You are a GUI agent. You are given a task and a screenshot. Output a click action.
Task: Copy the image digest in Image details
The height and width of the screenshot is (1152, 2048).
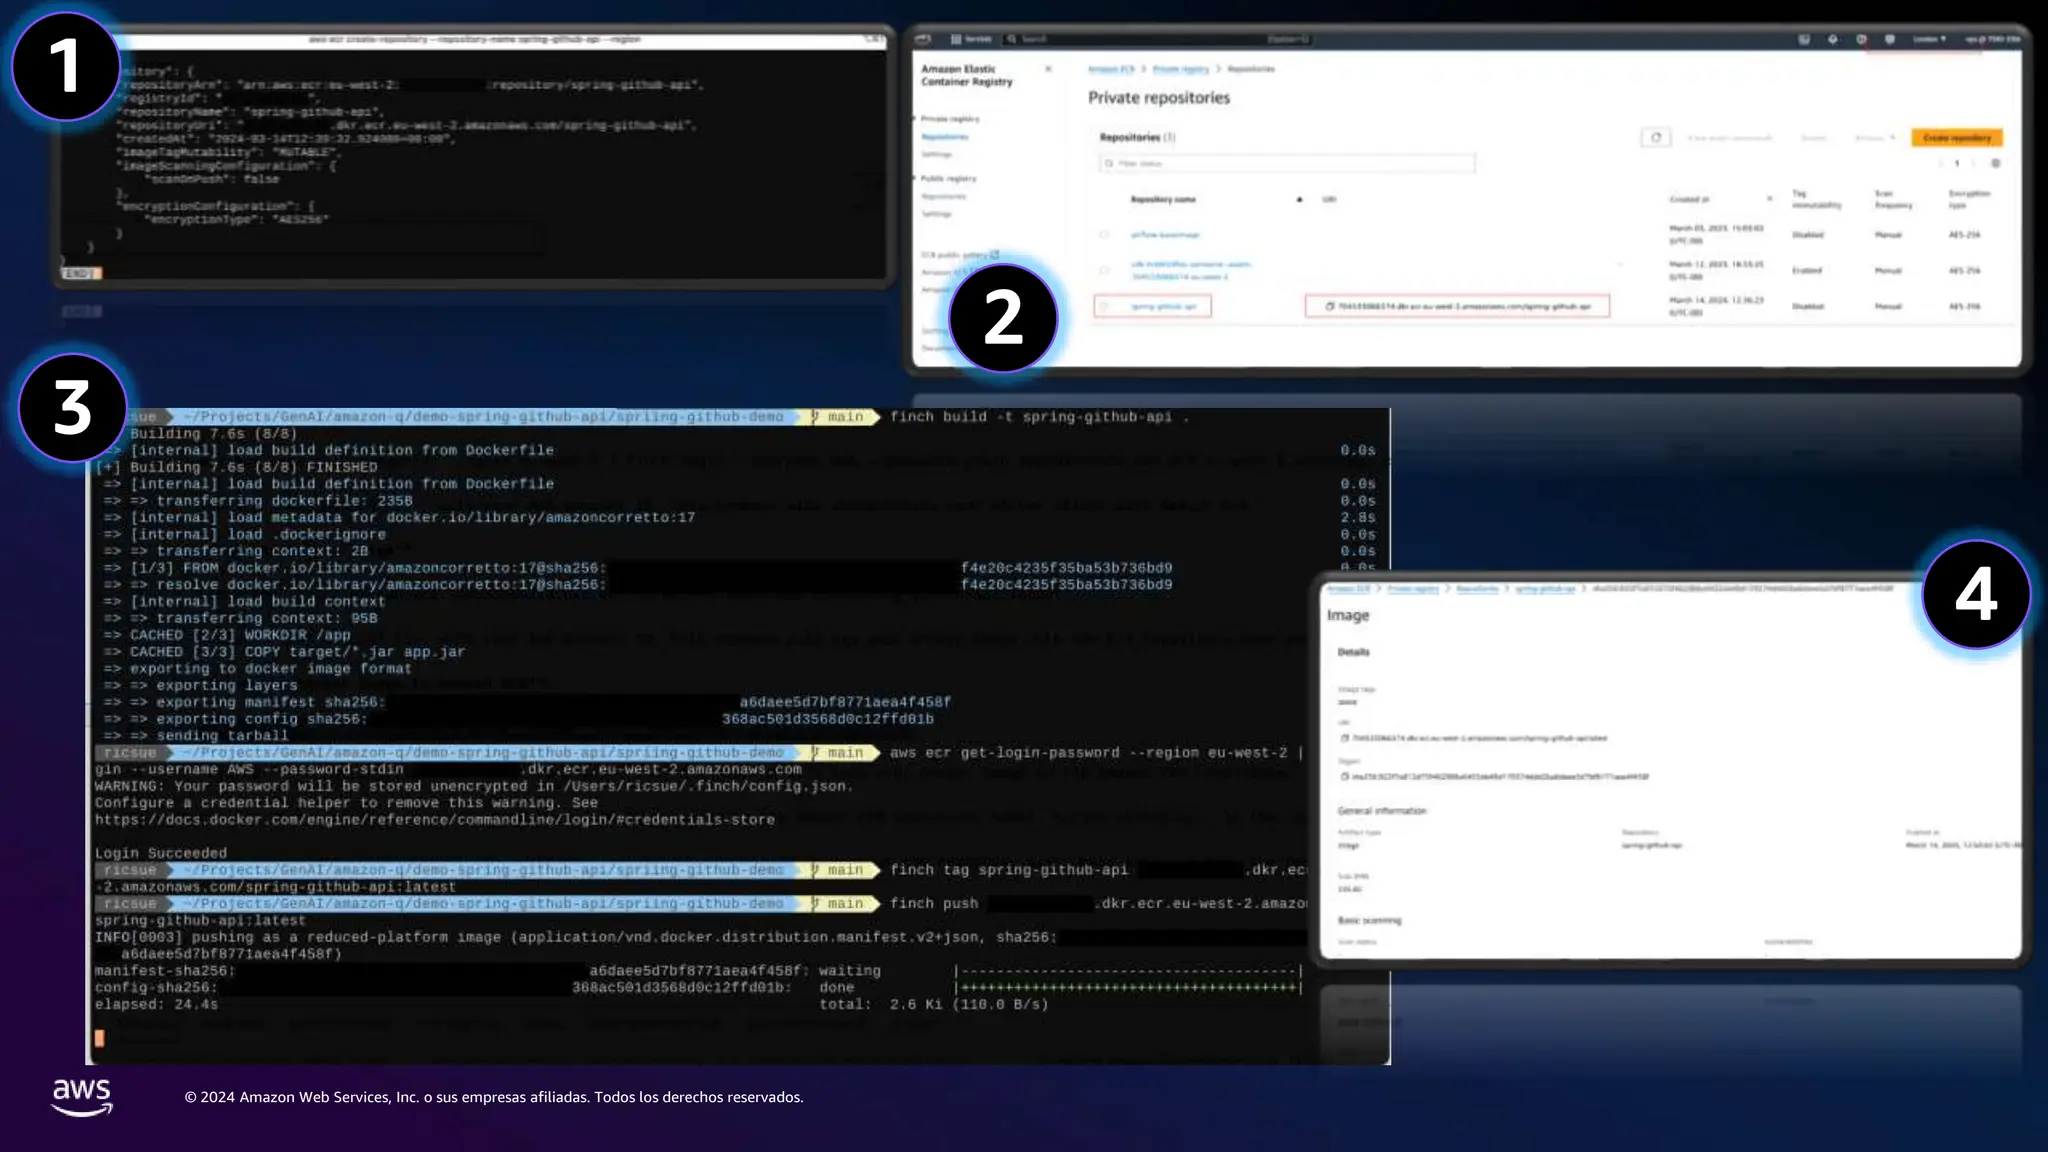point(1344,776)
